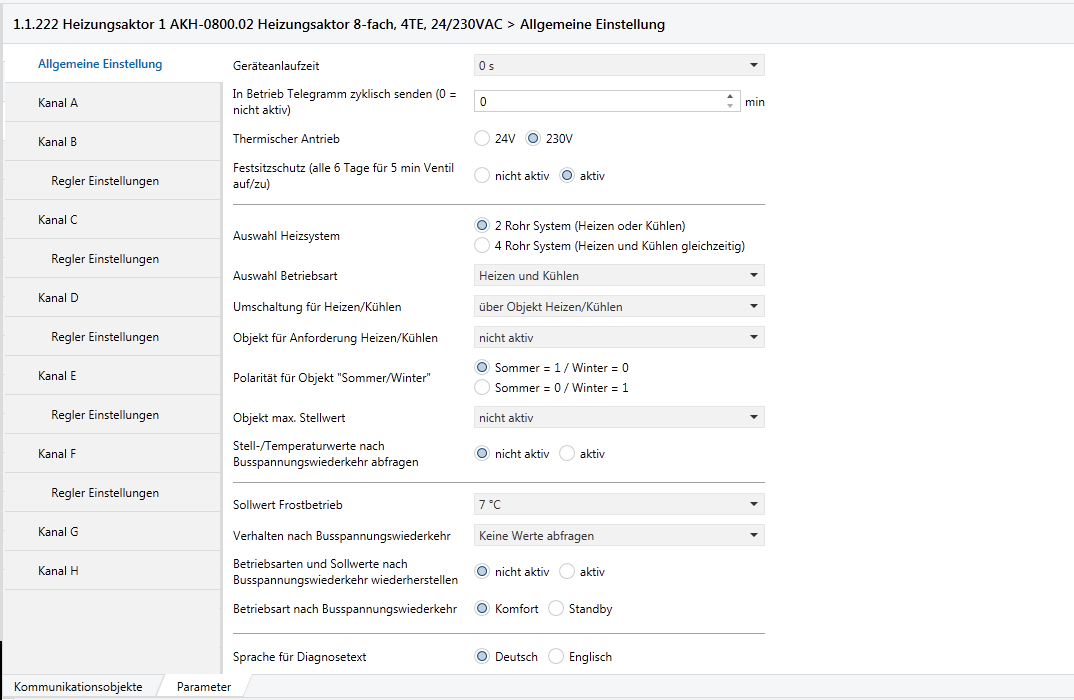This screenshot has width=1074, height=700.
Task: Switch diagnosis text language to Englisch
Action: (557, 657)
